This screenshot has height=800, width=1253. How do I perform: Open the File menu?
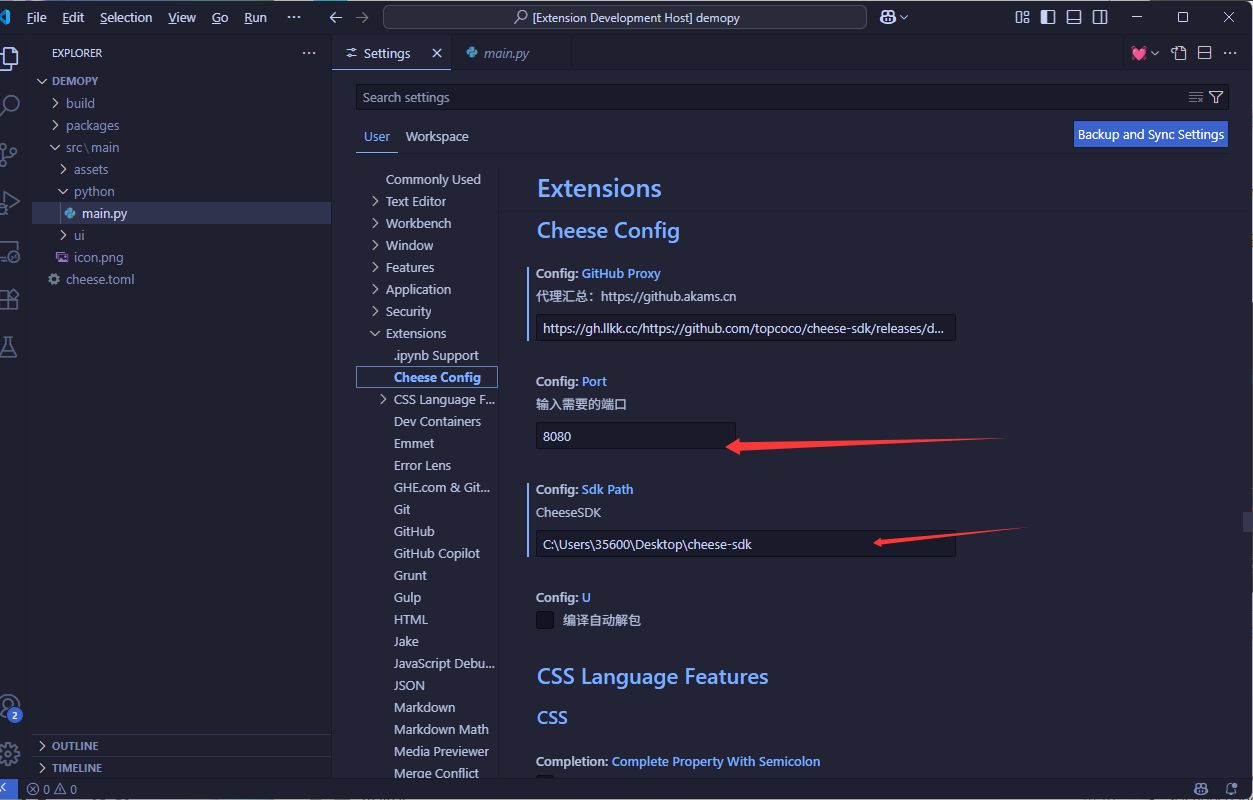click(37, 17)
